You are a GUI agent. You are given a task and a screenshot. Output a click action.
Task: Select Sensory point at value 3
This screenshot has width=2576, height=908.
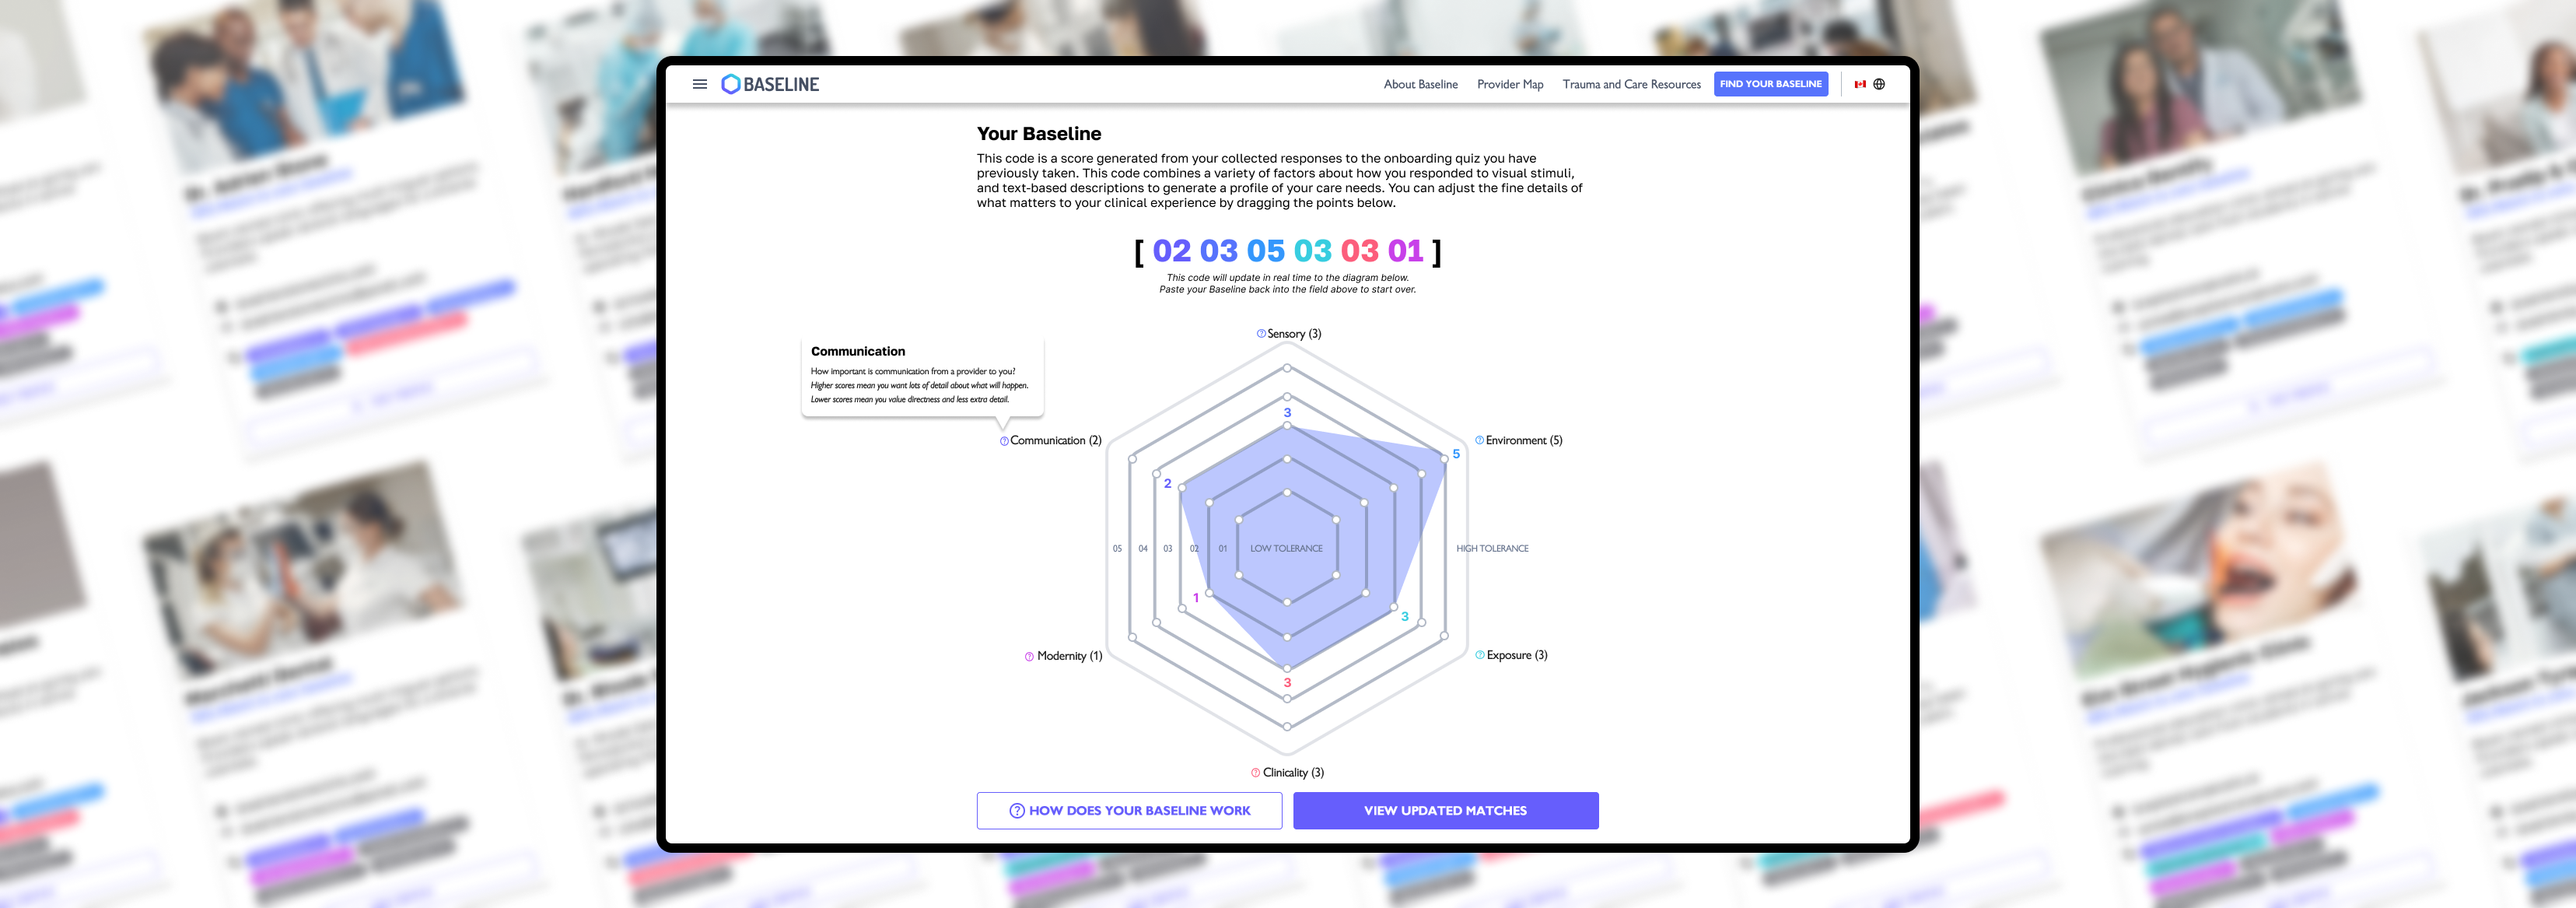(1287, 426)
